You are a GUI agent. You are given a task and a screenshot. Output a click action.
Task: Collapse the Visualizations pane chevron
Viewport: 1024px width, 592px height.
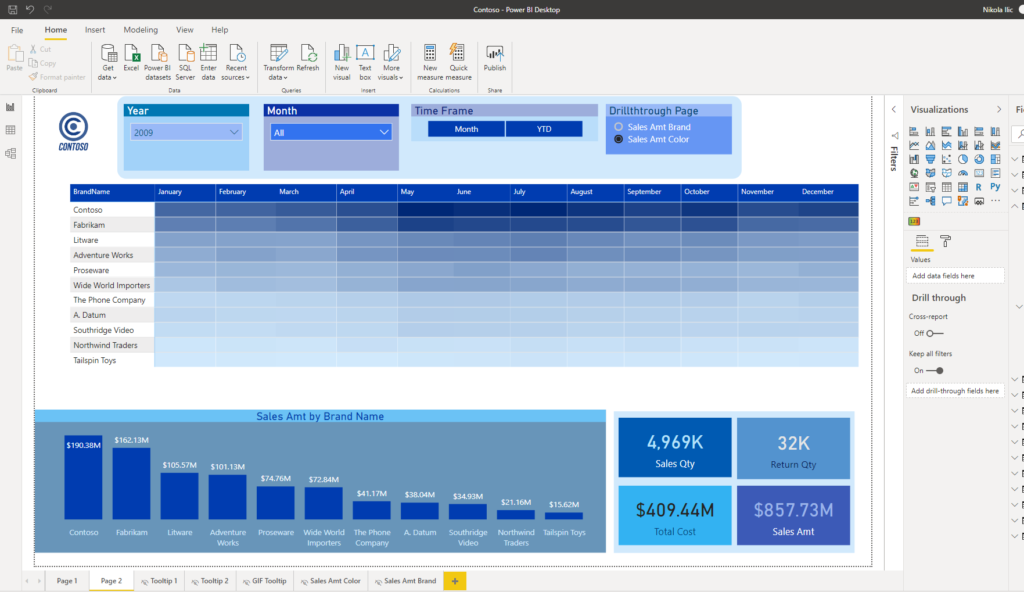point(999,110)
